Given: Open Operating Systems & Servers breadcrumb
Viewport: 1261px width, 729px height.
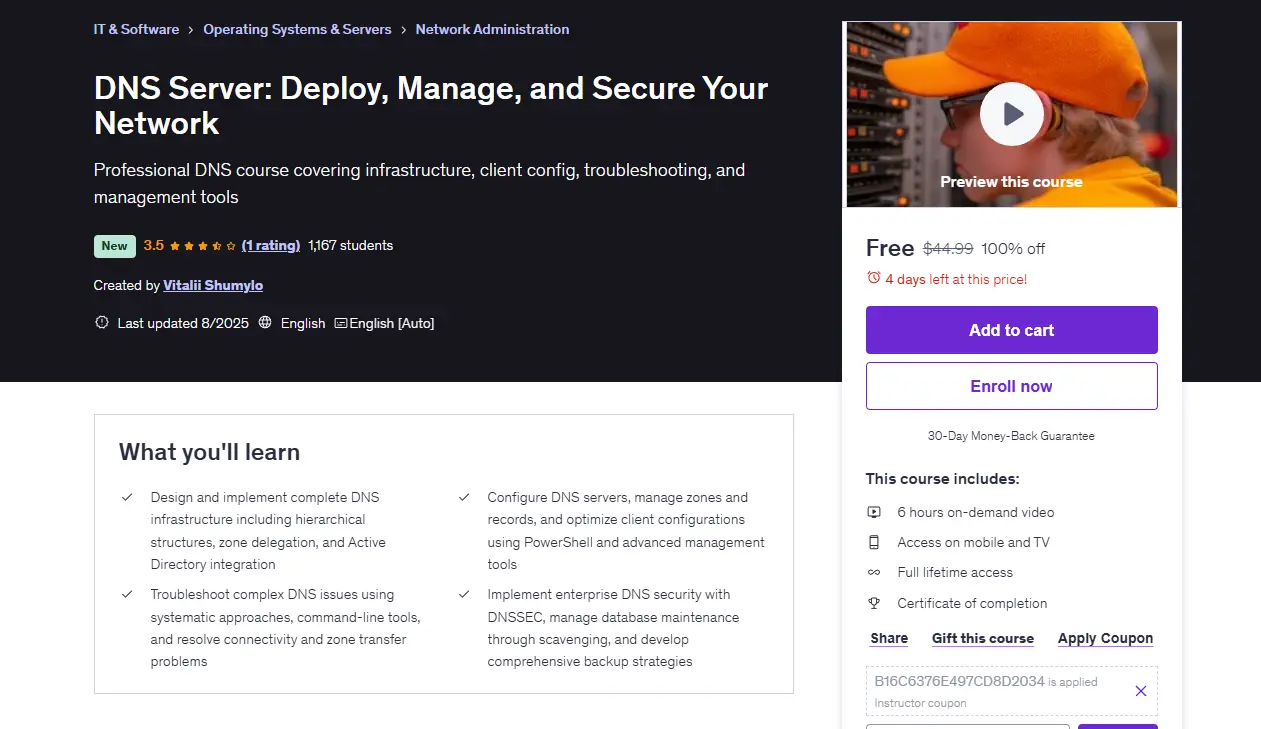Looking at the screenshot, I should [297, 29].
